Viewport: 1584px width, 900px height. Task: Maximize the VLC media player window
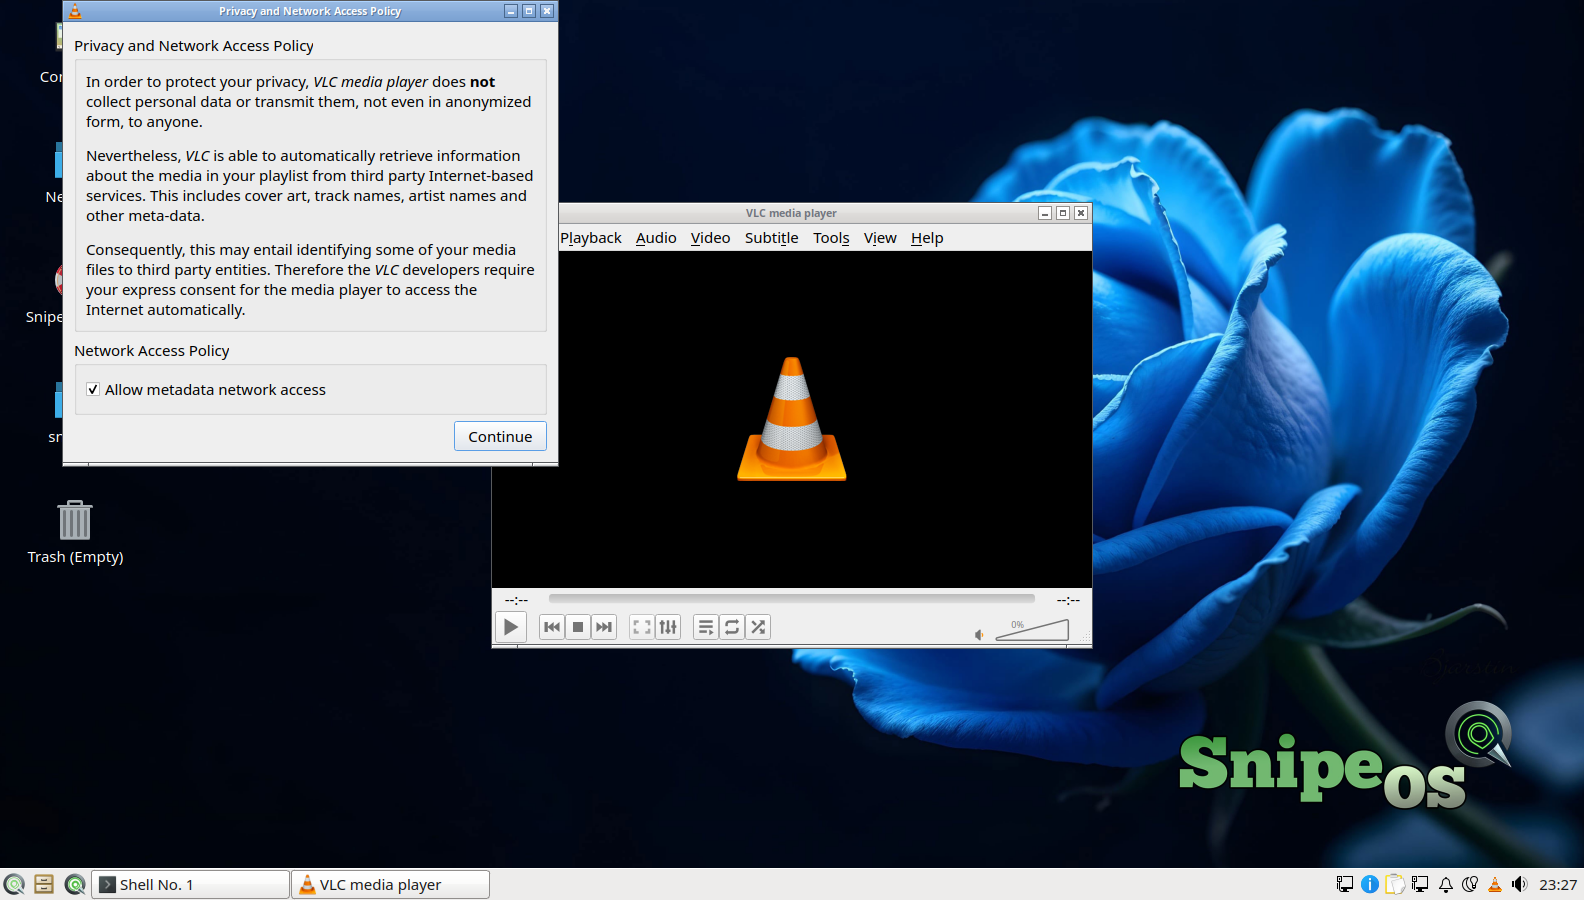(x=1062, y=213)
